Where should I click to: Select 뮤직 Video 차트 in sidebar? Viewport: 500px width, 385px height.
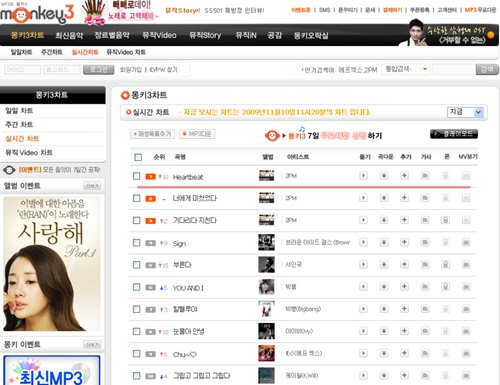pos(29,153)
